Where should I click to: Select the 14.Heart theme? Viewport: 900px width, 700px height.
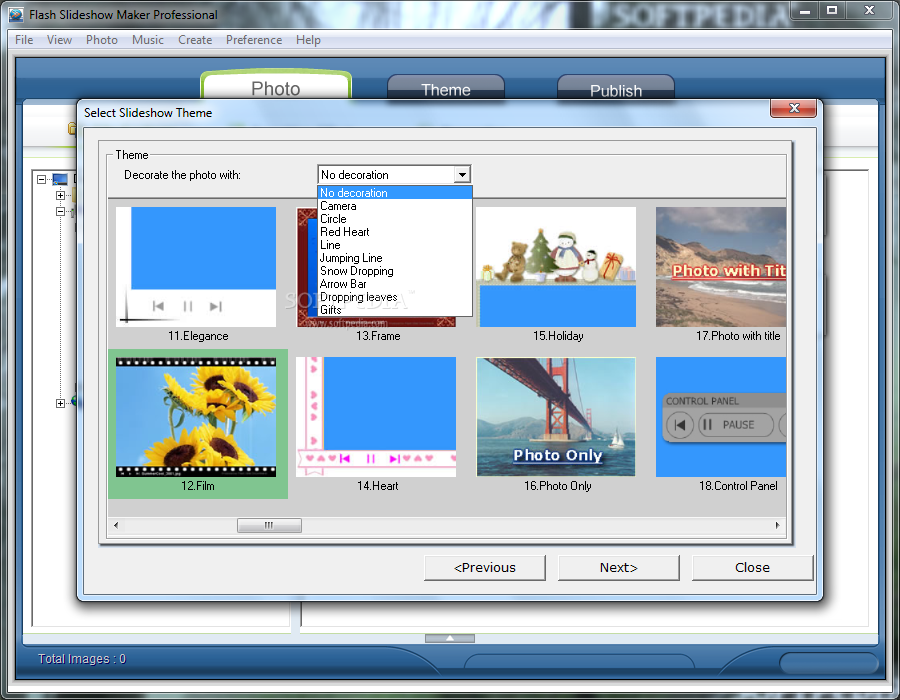[376, 416]
